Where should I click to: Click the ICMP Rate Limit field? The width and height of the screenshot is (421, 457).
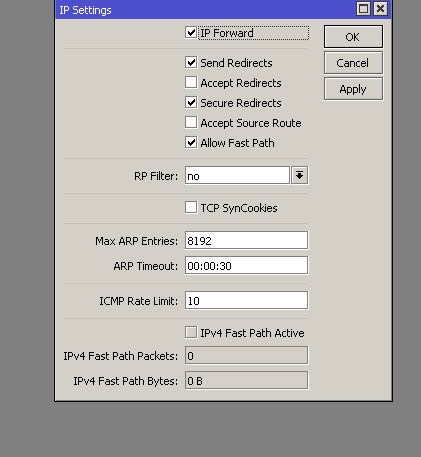tap(246, 300)
